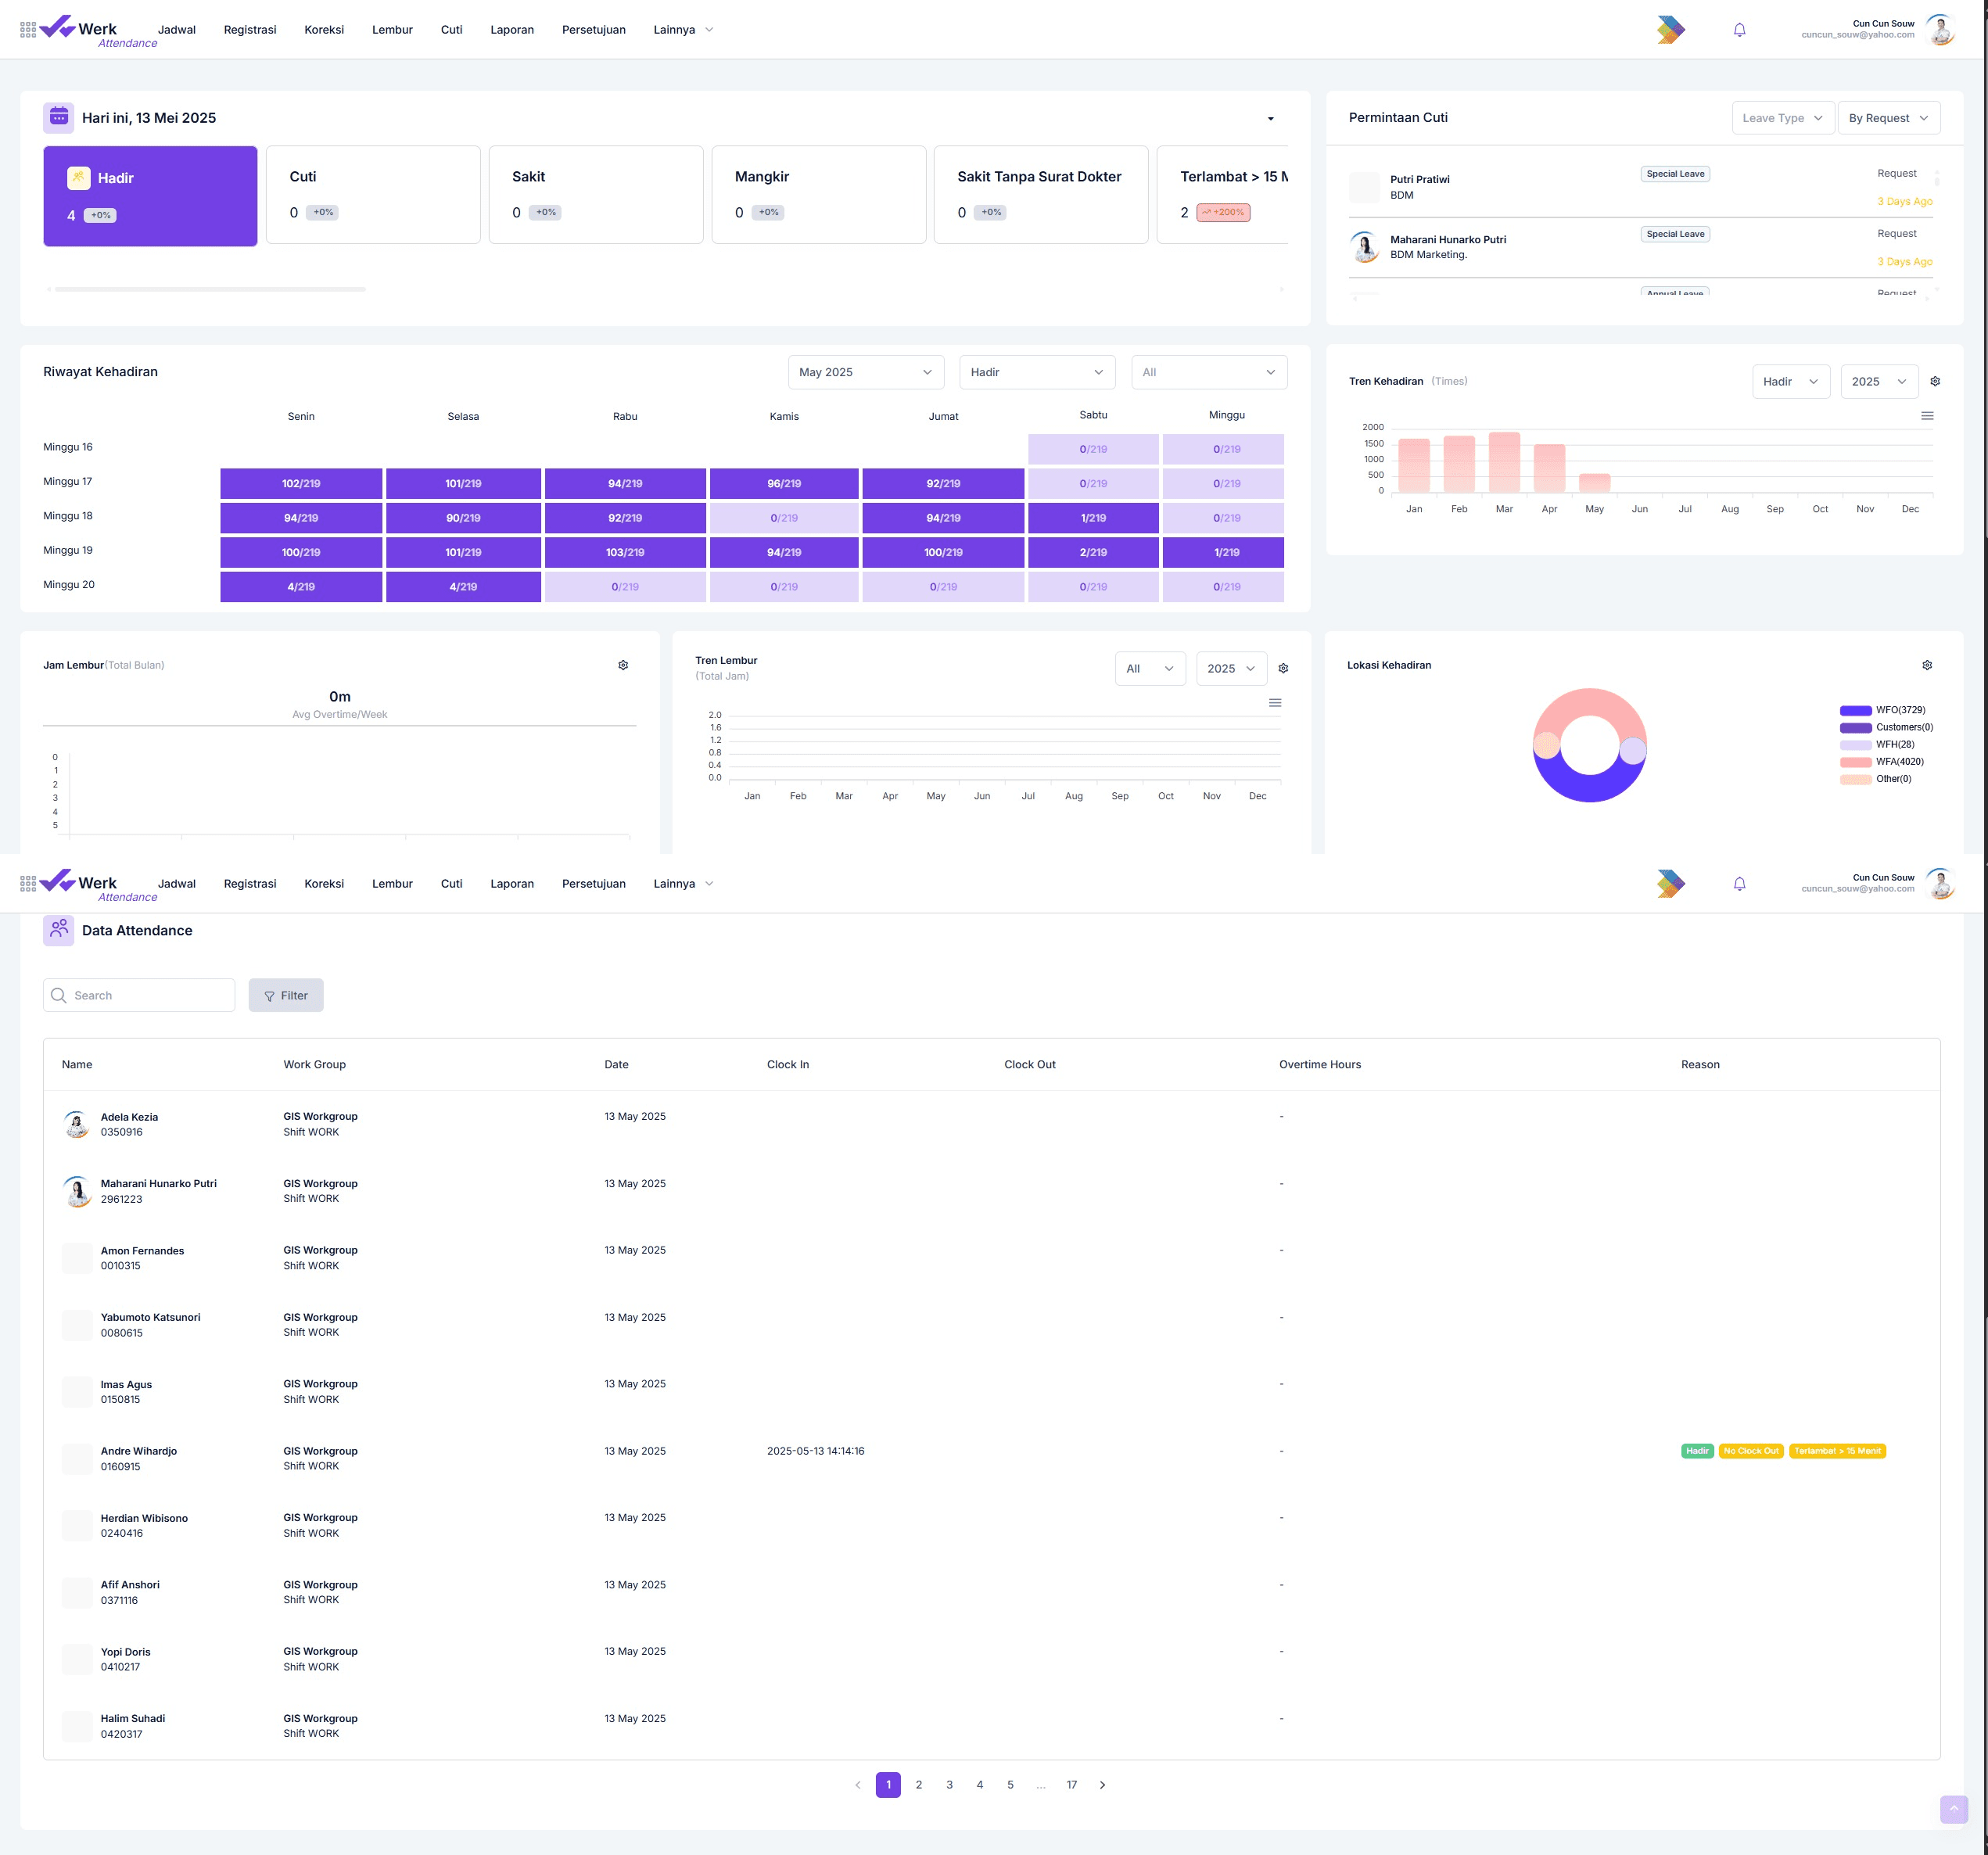Select the Hadir summary card
Screen dimensions: 1988x1855
[x=150, y=196]
